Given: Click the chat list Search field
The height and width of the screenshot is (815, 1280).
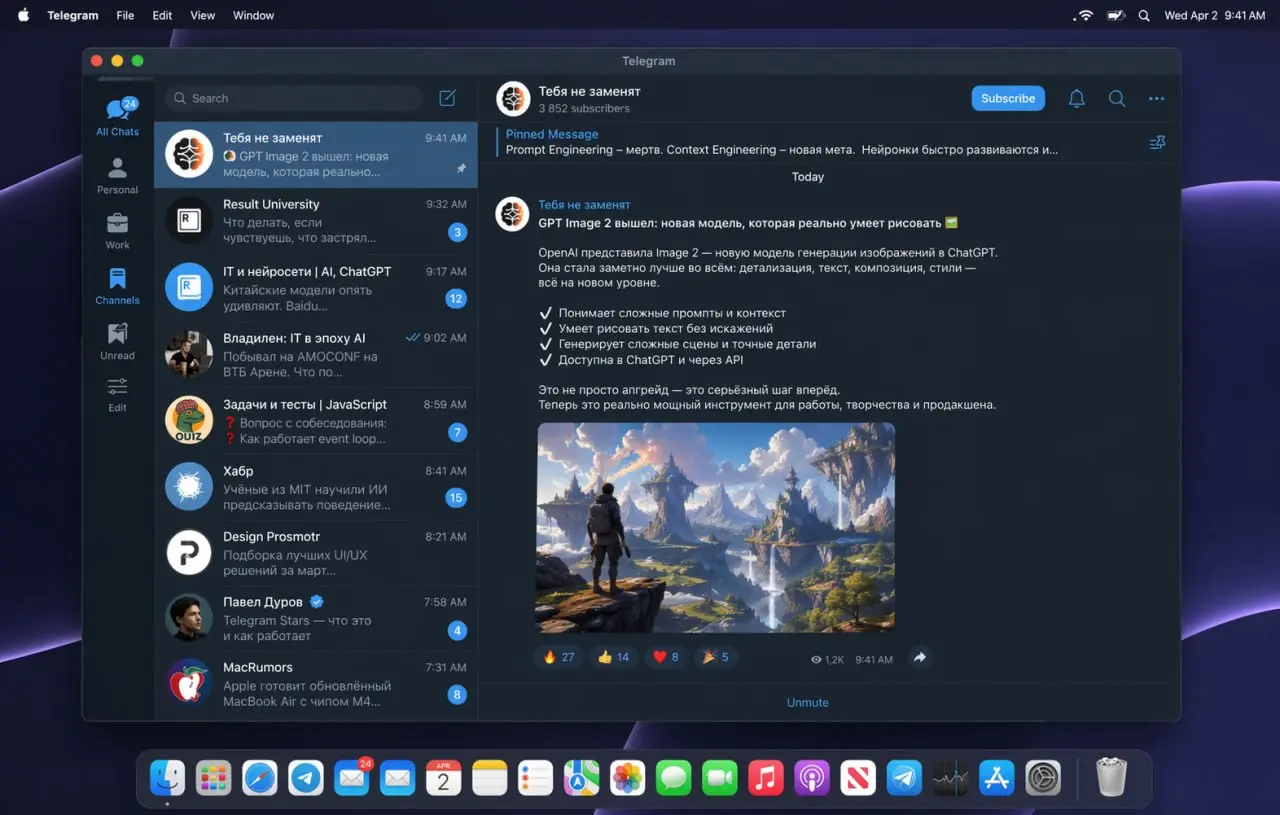Looking at the screenshot, I should [294, 98].
